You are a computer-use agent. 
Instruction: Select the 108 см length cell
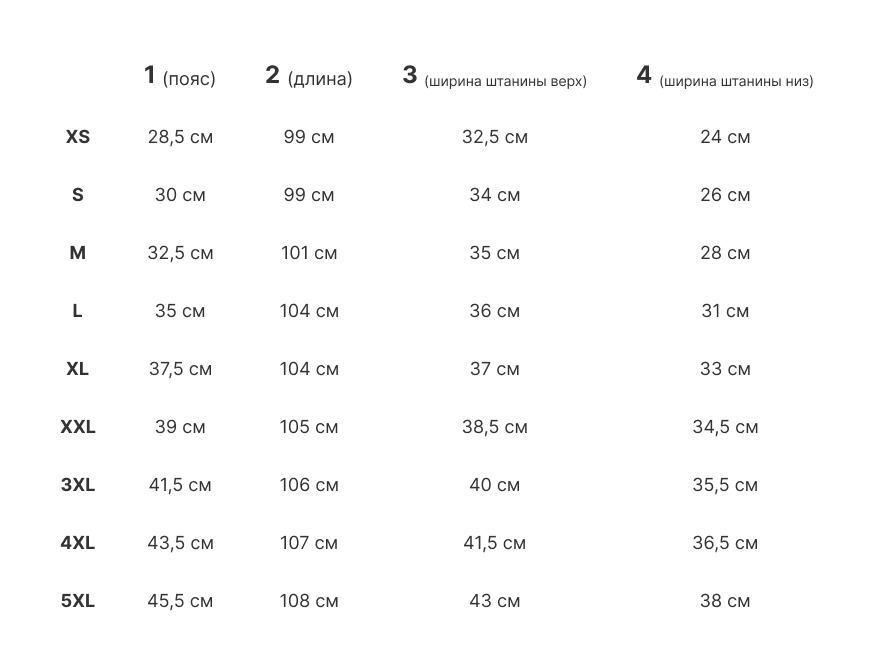[x=309, y=601]
